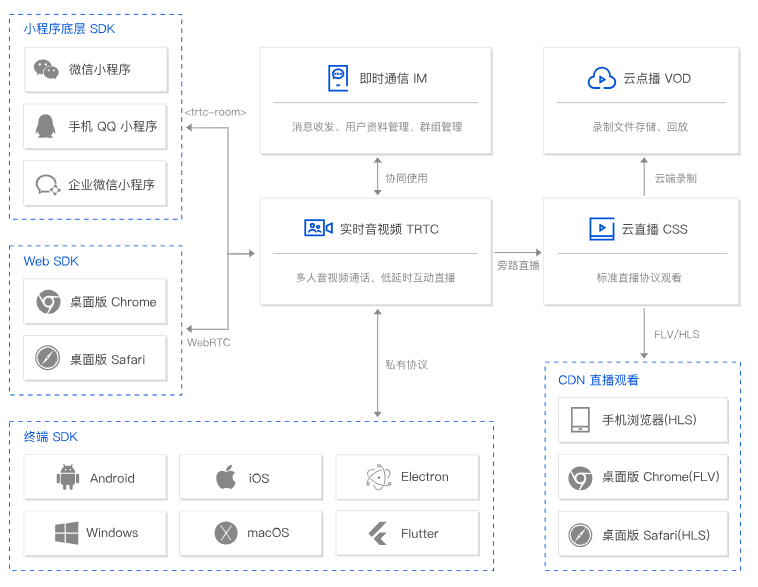Click the mobile phone browser icon
The image size is (758, 587).
tap(580, 420)
